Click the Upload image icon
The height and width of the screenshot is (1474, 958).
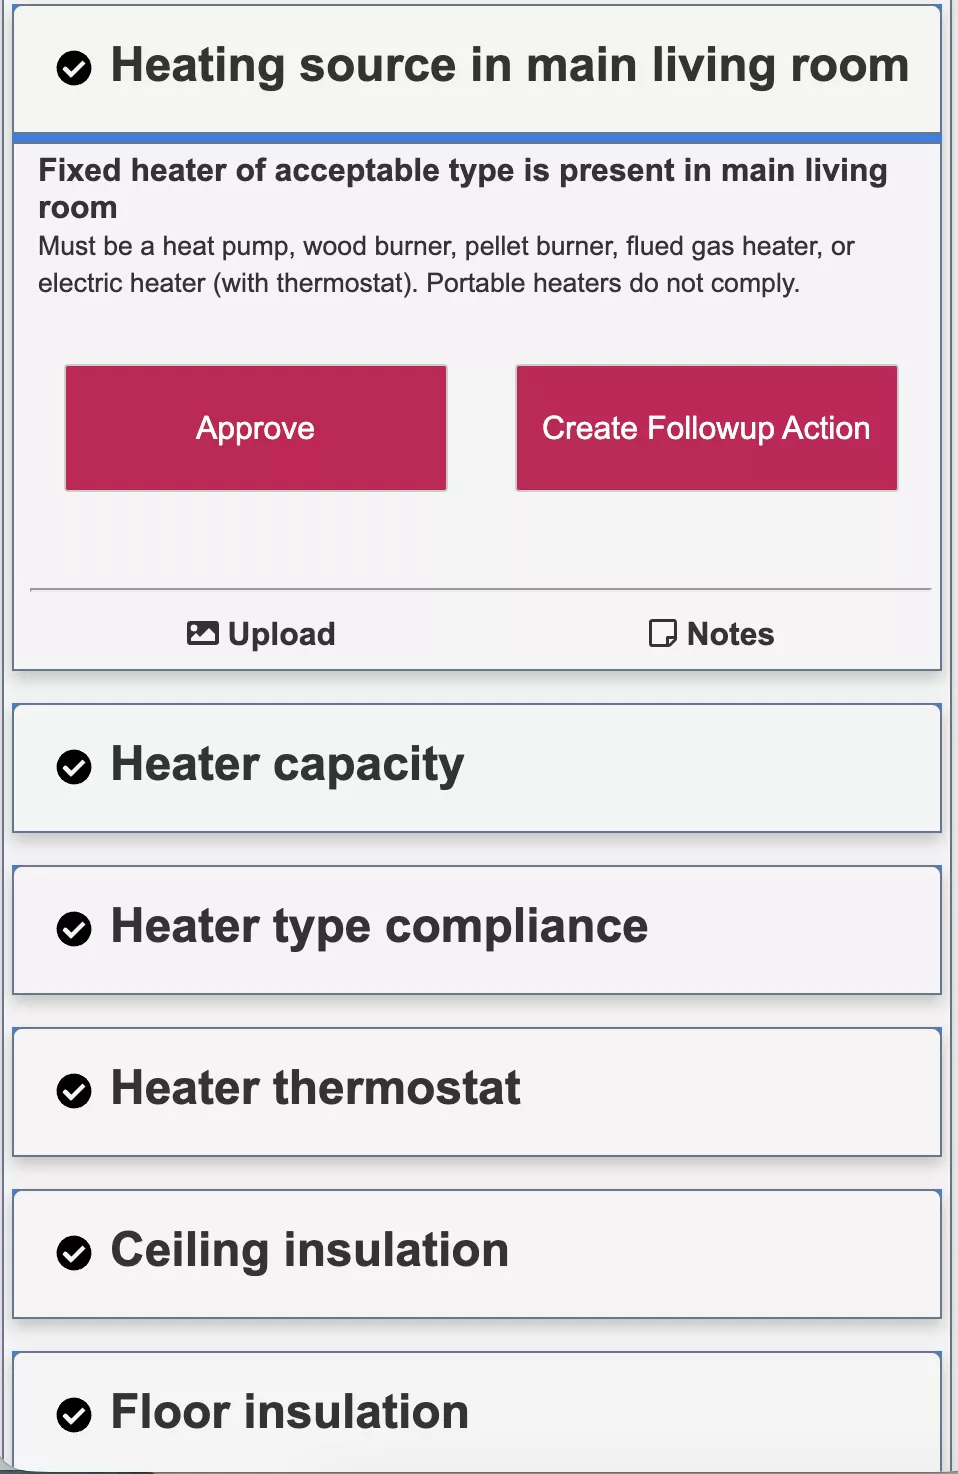[x=202, y=633]
